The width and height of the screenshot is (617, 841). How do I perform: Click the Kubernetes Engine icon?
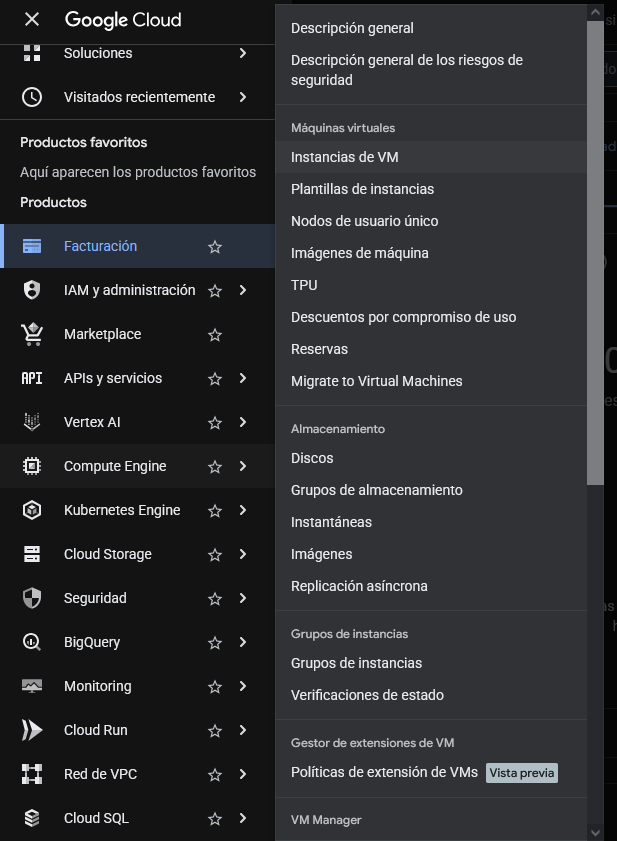(32, 510)
